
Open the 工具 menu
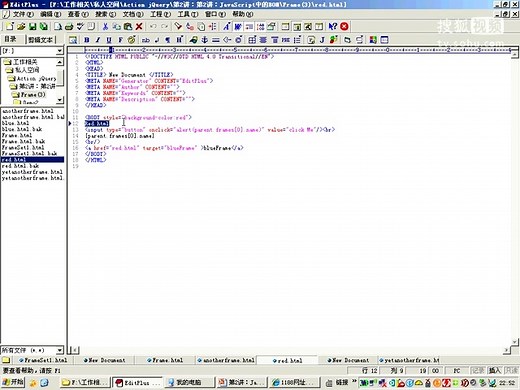click(188, 14)
